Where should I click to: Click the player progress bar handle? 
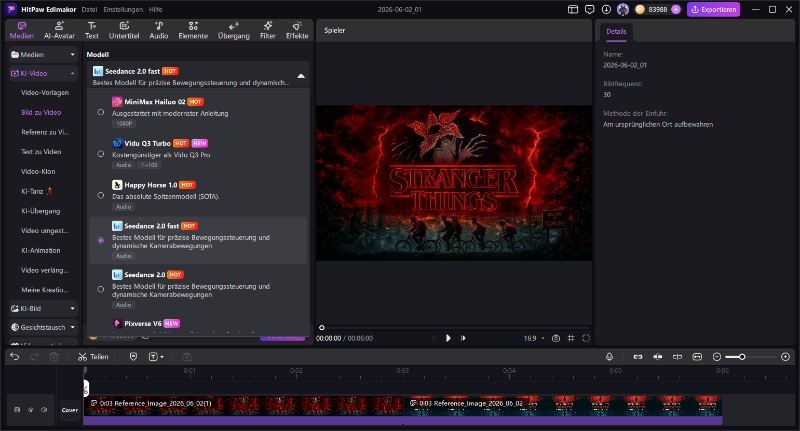321,327
